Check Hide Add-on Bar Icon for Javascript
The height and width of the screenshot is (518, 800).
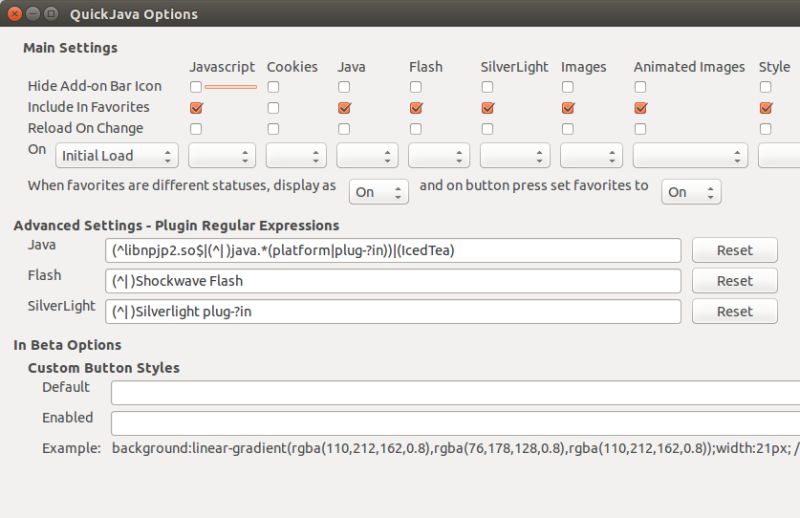pyautogui.click(x=196, y=87)
